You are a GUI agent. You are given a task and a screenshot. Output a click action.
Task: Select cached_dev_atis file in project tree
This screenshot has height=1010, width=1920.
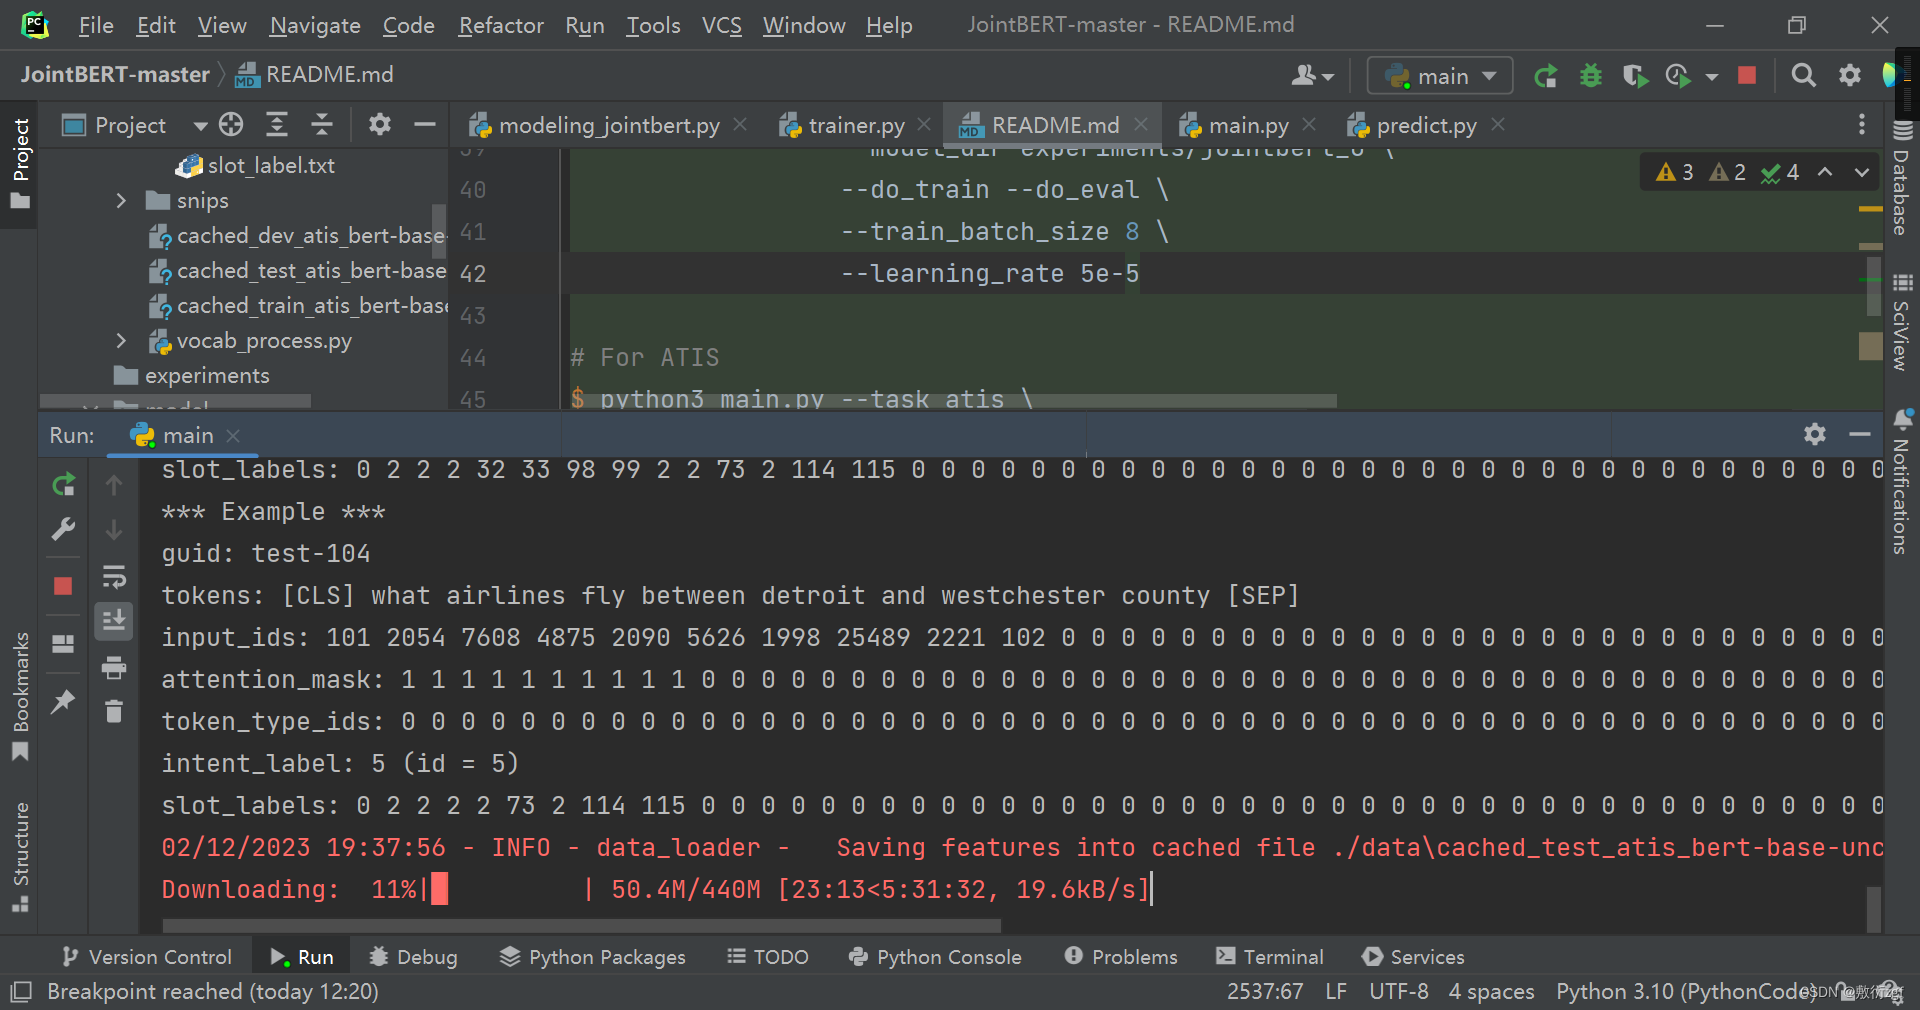(297, 236)
